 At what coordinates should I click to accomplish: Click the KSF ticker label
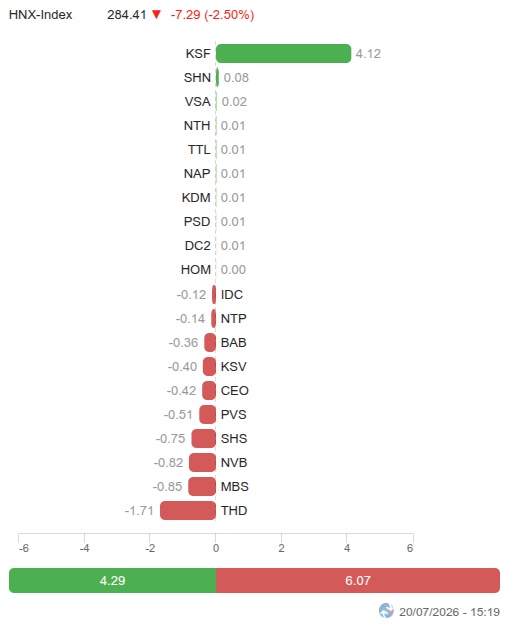[x=198, y=53]
